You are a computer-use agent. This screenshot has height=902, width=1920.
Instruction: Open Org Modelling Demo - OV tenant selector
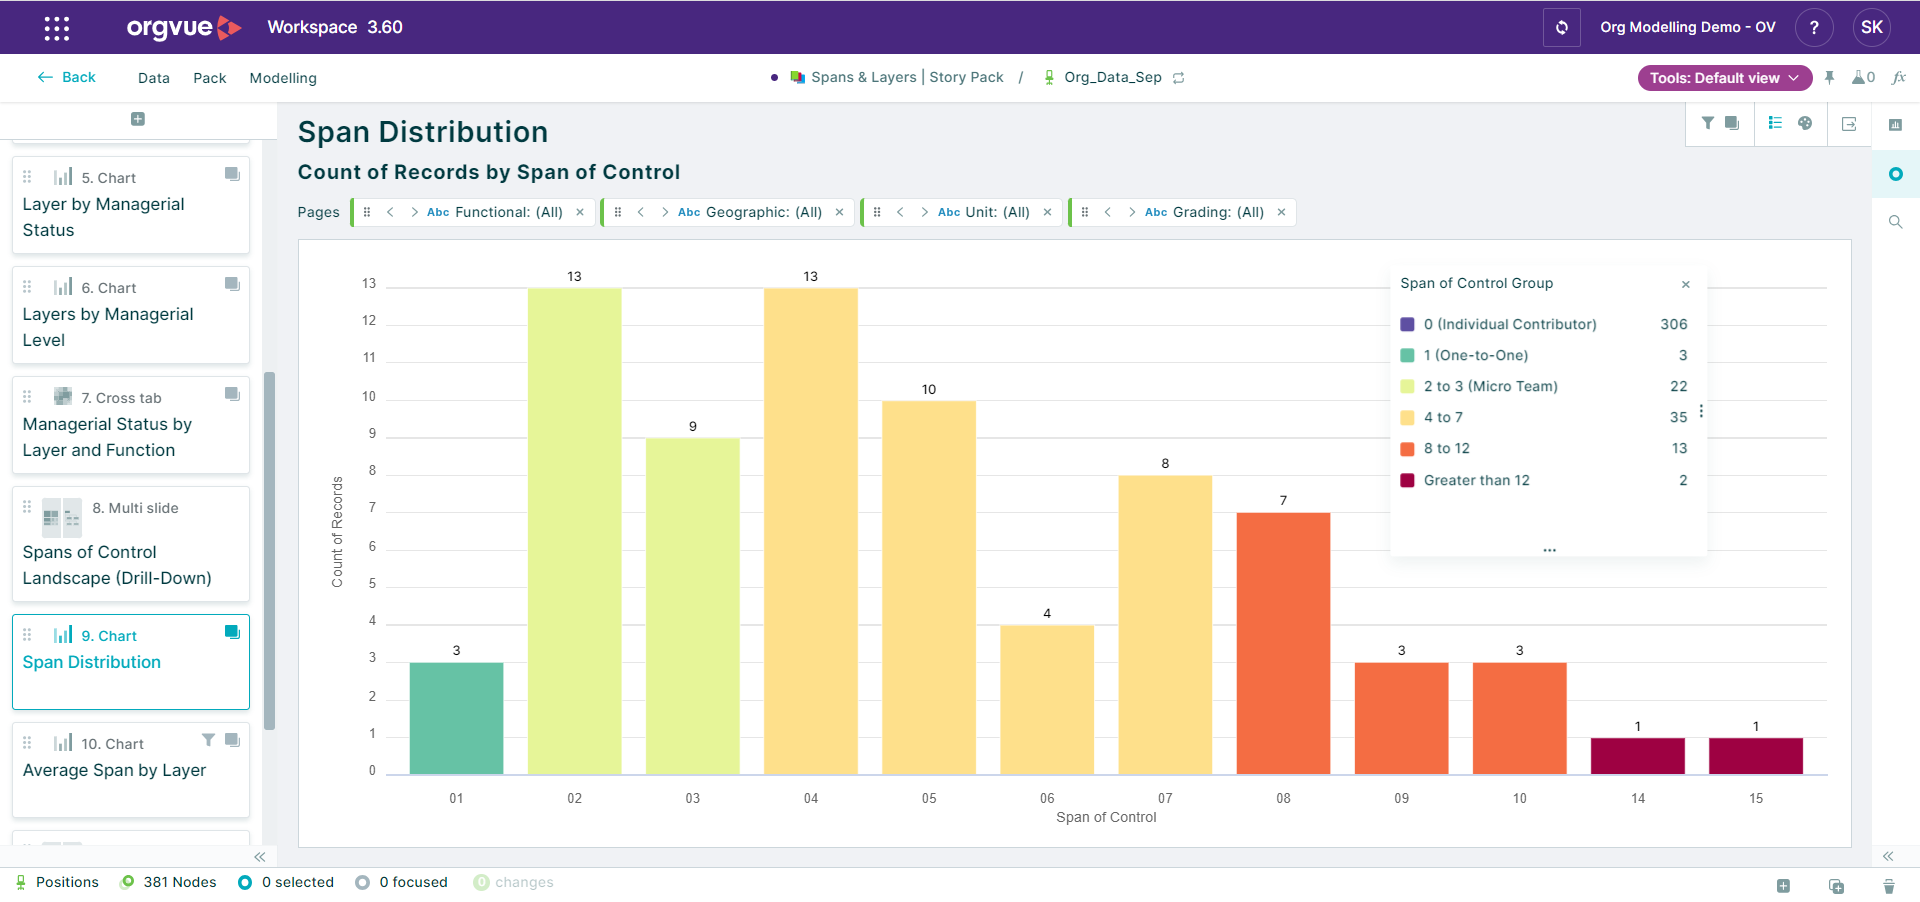click(1688, 27)
